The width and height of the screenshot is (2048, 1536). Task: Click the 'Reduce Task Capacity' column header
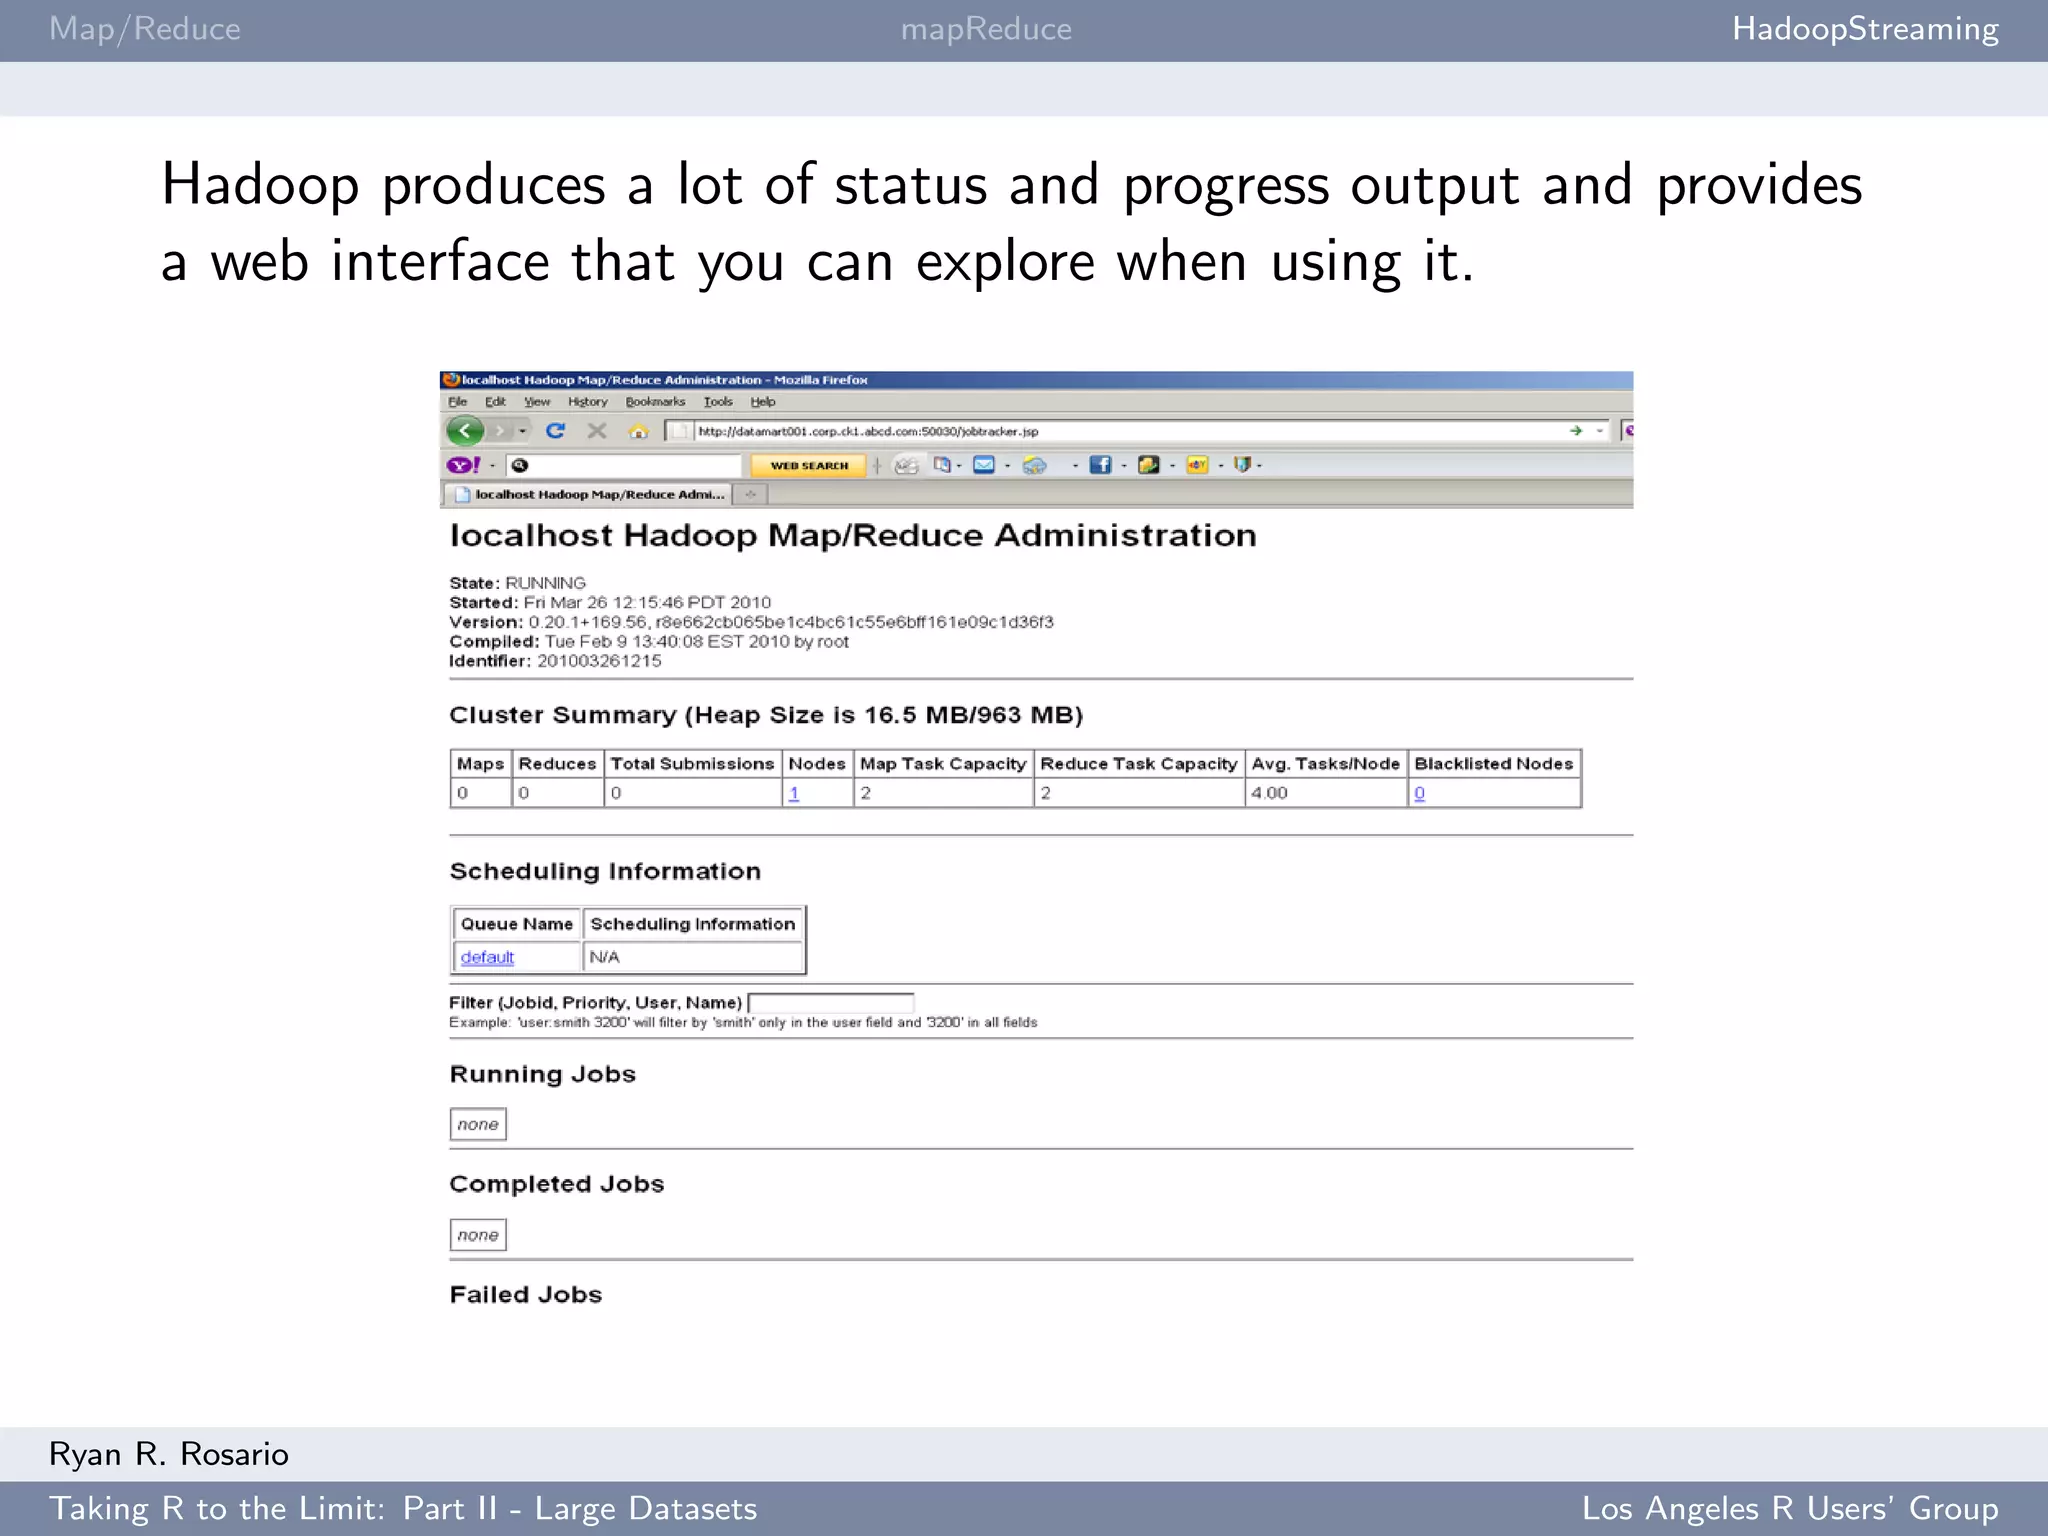(1139, 764)
